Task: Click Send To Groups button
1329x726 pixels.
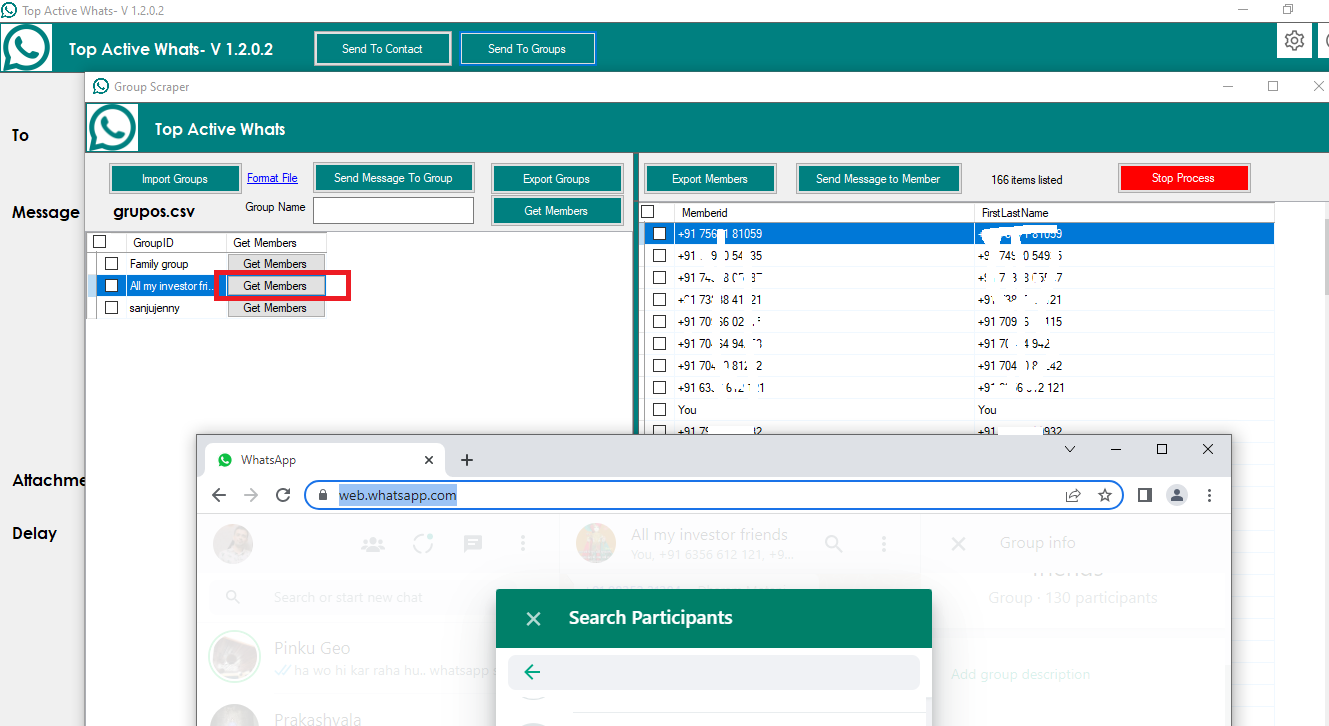Action: point(527,48)
